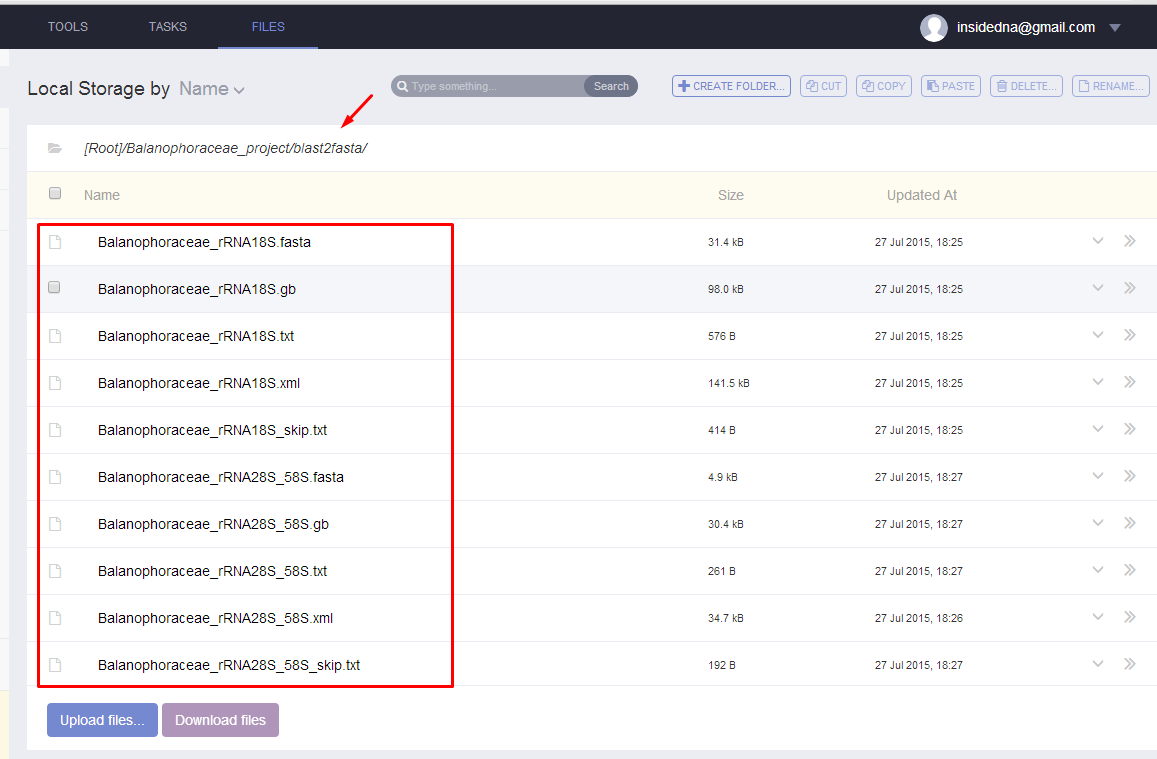Click double-arrow icon for Balanophoraceae_rRNA28S_58S.fasta
Viewport: 1157px width, 759px height.
coord(1130,476)
